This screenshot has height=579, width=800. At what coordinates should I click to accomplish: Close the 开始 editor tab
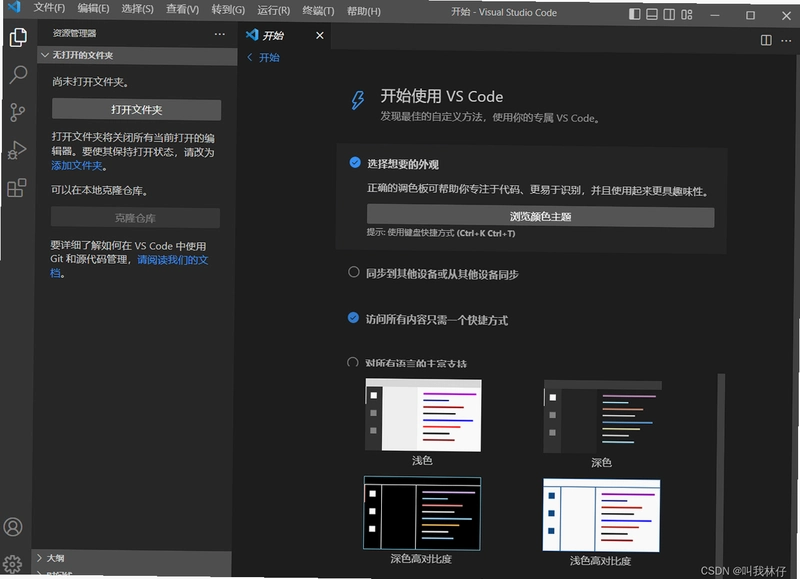[319, 35]
